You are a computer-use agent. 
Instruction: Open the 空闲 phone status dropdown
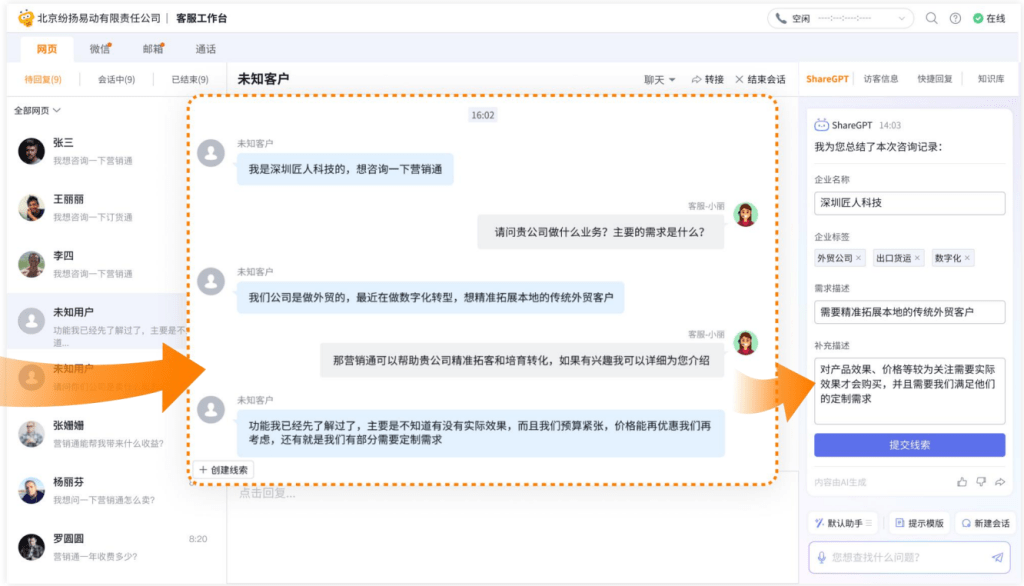point(840,18)
